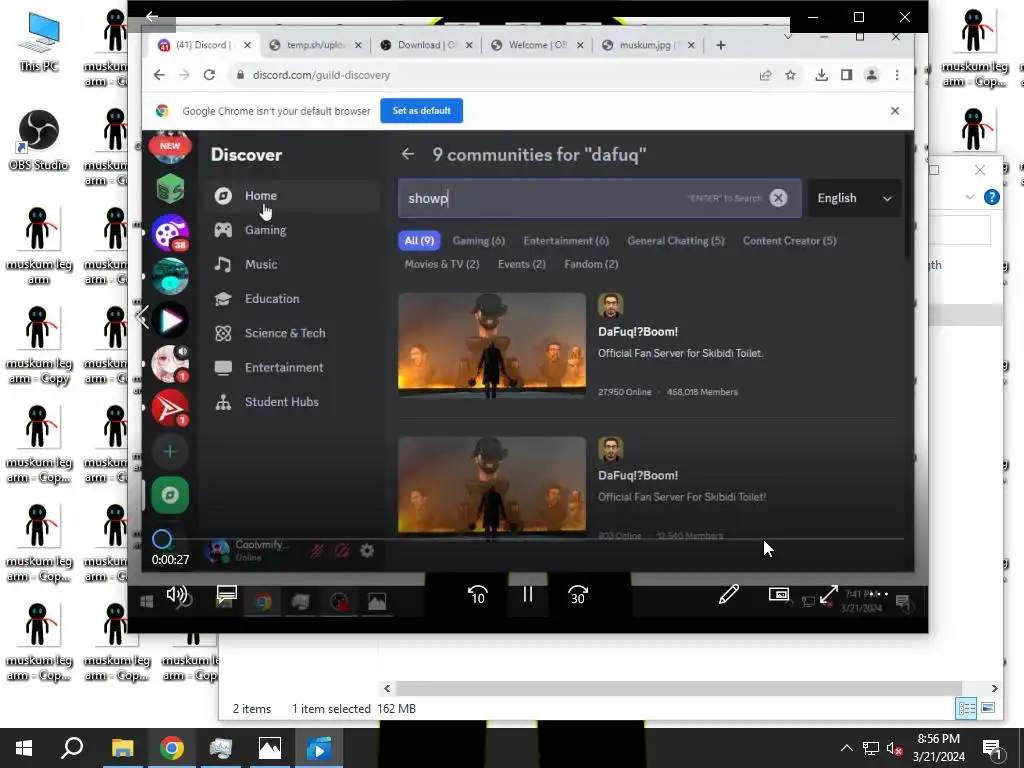Click the Discord search box containing 'showp'
The image size is (1024, 768).
pos(600,199)
